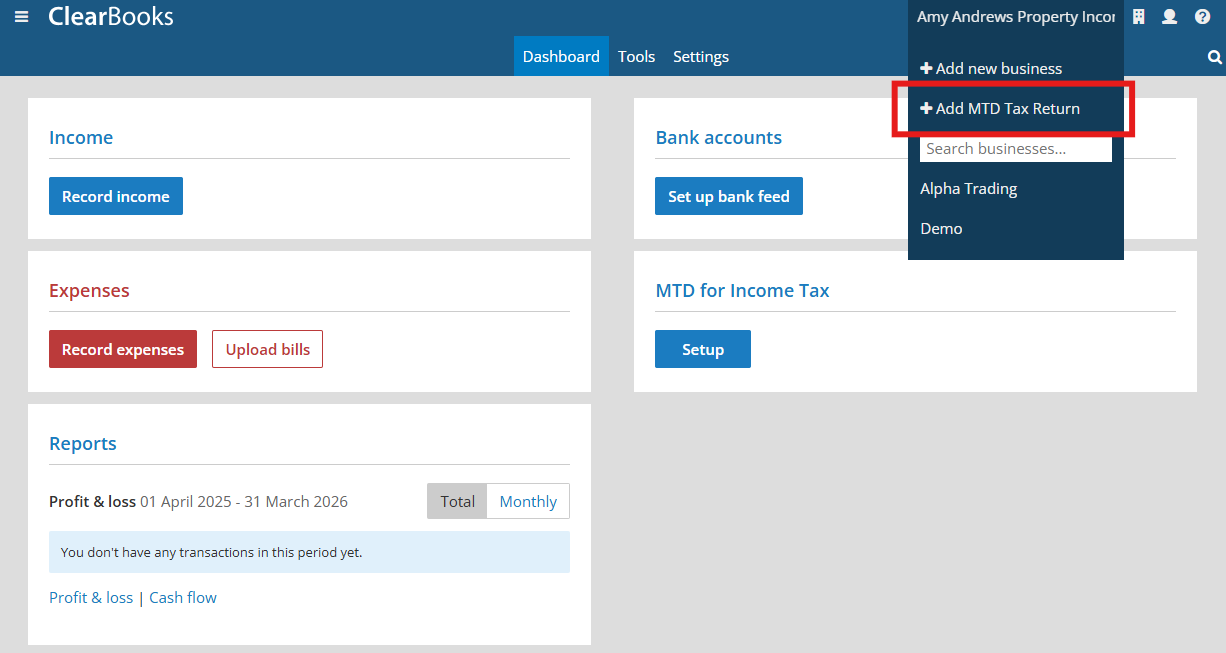
Task: Open the Cash flow report link
Action: 183,597
